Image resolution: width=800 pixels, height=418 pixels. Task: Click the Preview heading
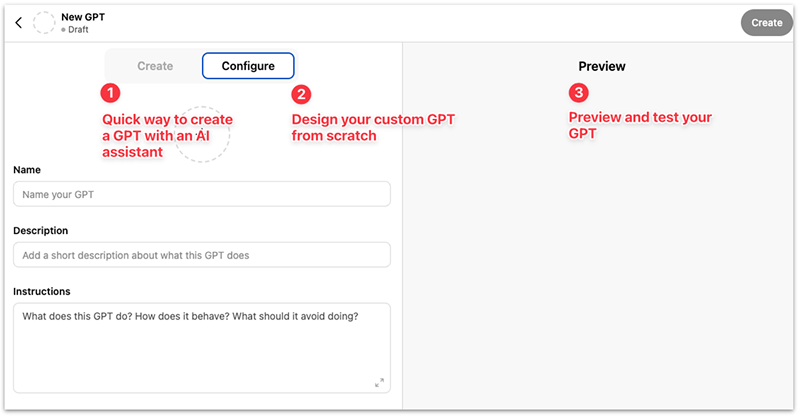pyautogui.click(x=602, y=66)
